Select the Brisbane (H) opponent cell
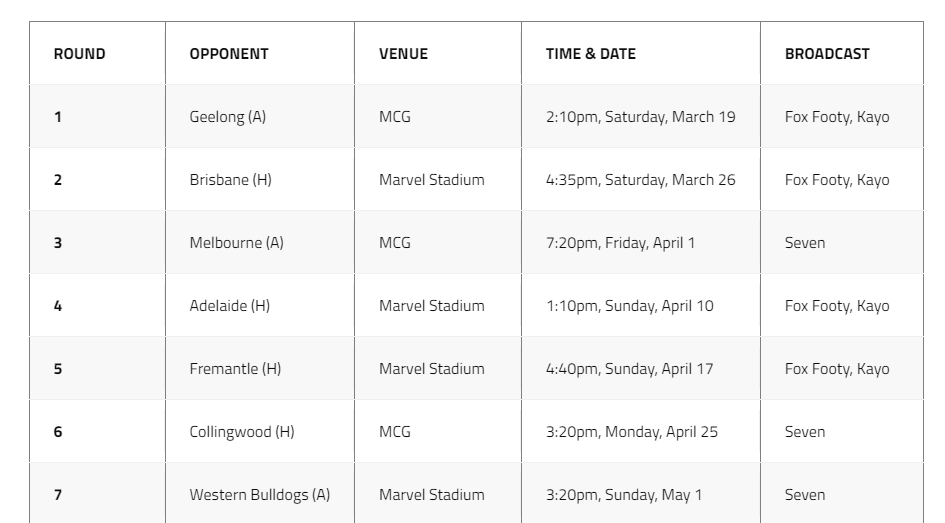The image size is (945, 523). click(x=260, y=180)
